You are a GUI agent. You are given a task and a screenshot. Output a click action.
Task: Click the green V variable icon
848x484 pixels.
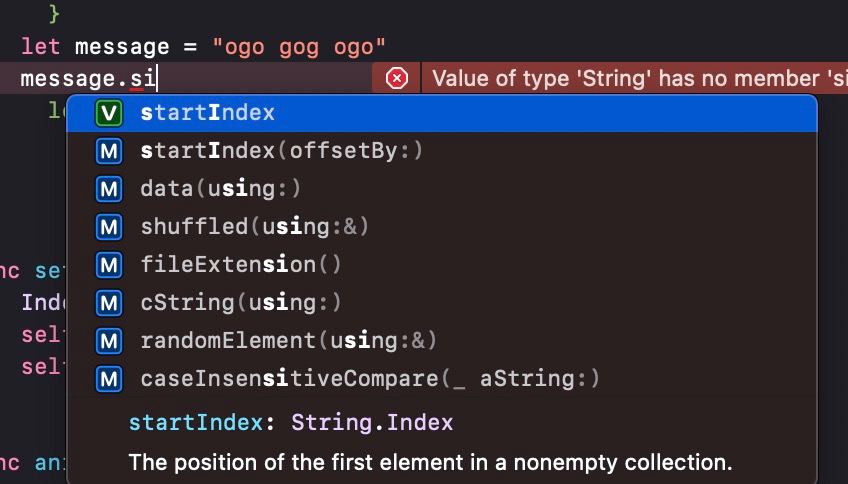(109, 113)
